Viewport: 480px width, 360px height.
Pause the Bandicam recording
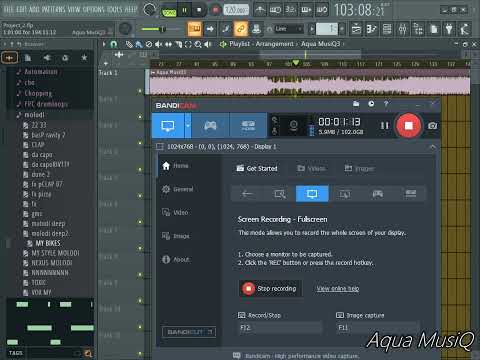(x=384, y=126)
